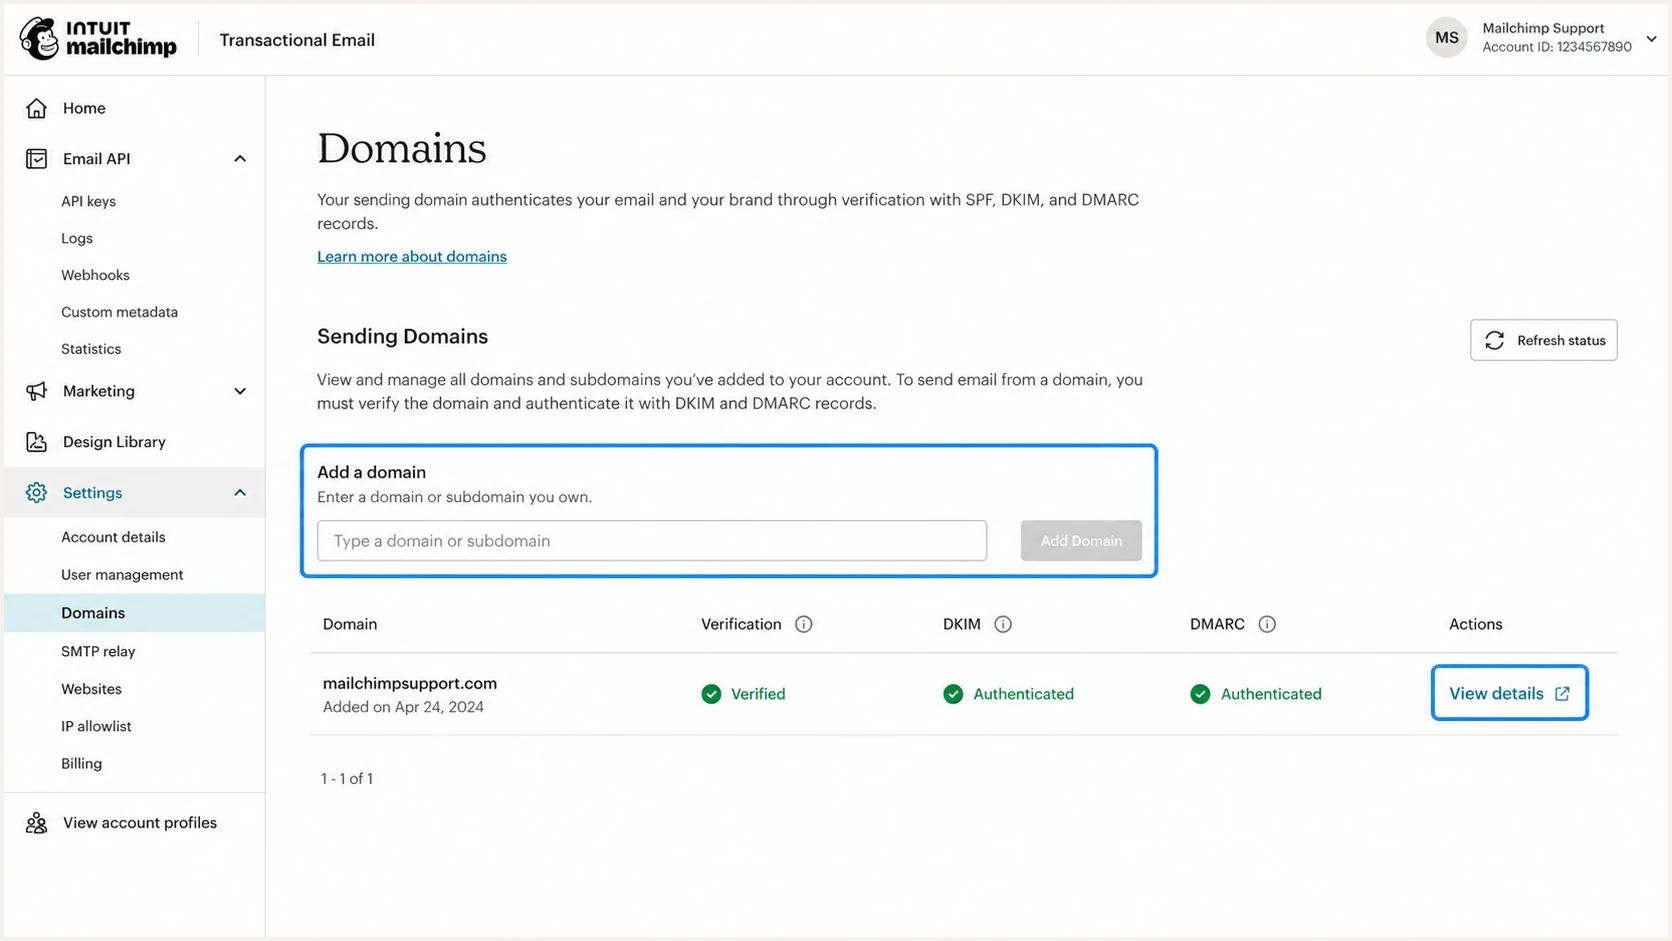Open SMTP relay settings

98,651
